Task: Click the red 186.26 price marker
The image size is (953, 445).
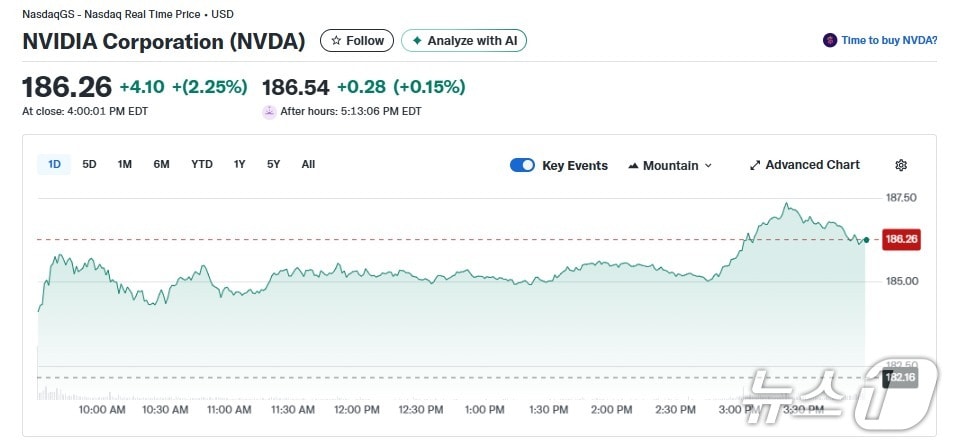Action: pos(901,239)
